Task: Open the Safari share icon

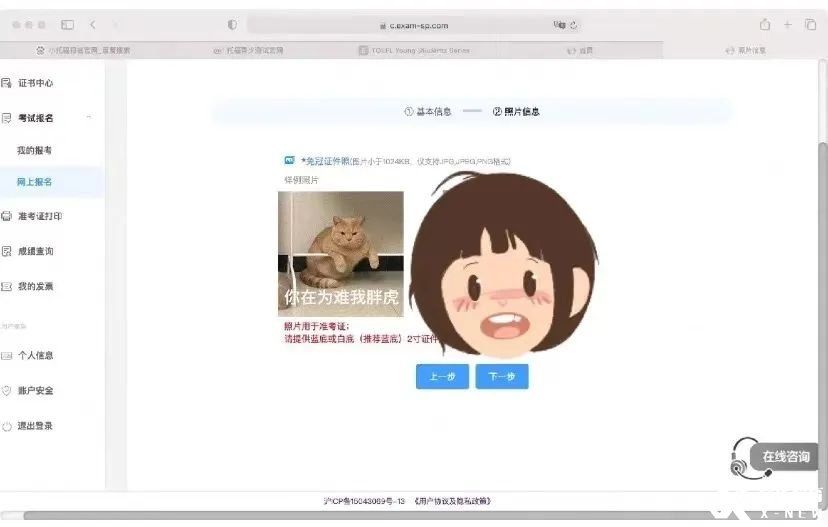Action: point(765,24)
